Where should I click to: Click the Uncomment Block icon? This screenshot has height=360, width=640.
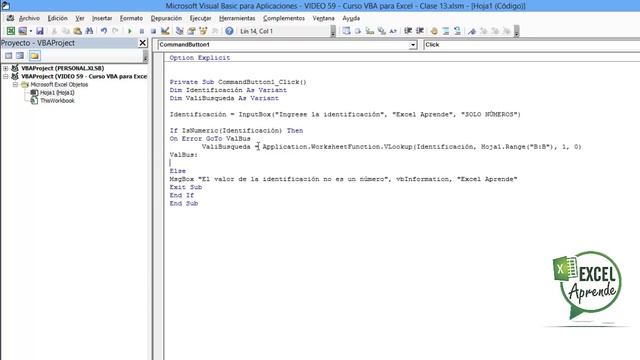pyautogui.click(x=458, y=31)
